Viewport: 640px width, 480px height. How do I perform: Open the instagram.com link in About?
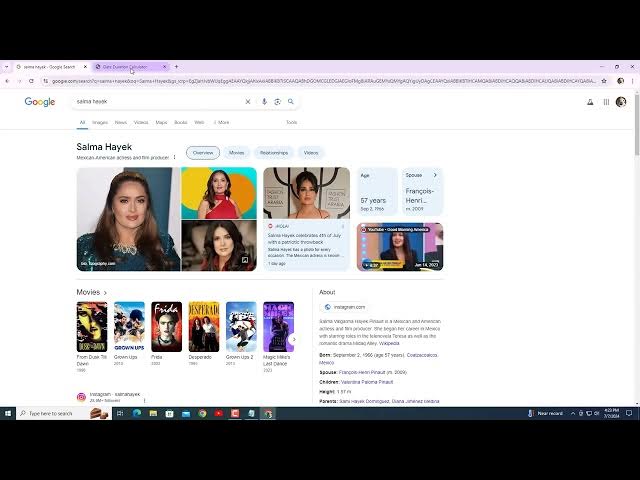tap(345, 307)
